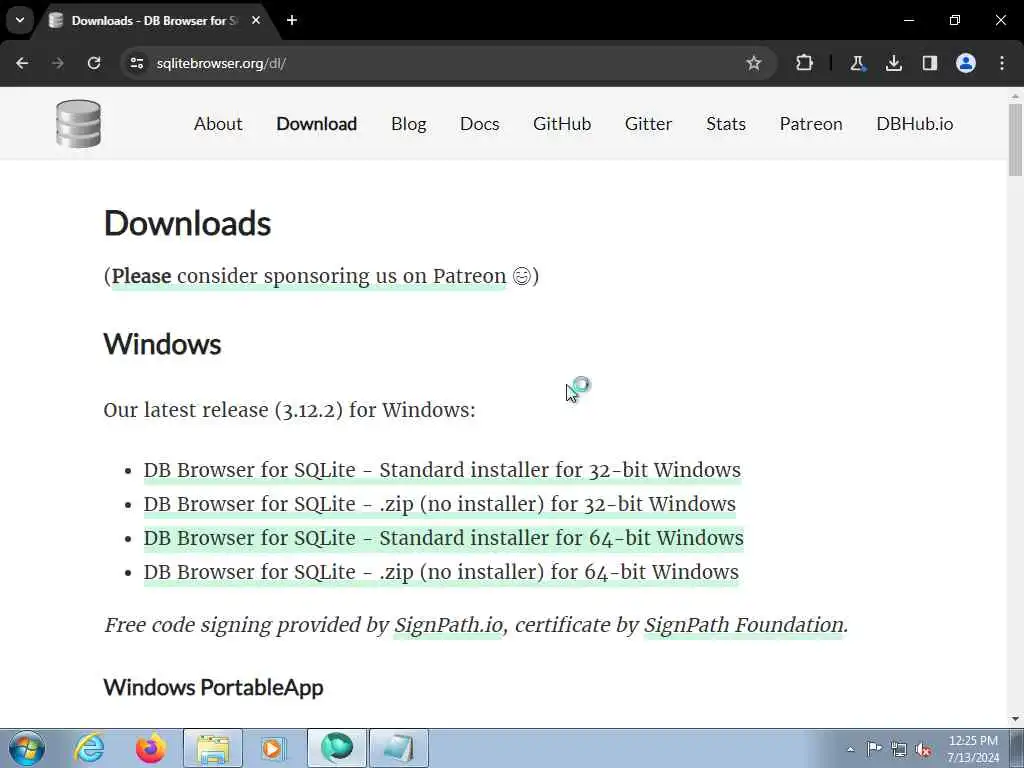The width and height of the screenshot is (1024, 768).
Task: Open the muted volume tray icon
Action: 923,749
